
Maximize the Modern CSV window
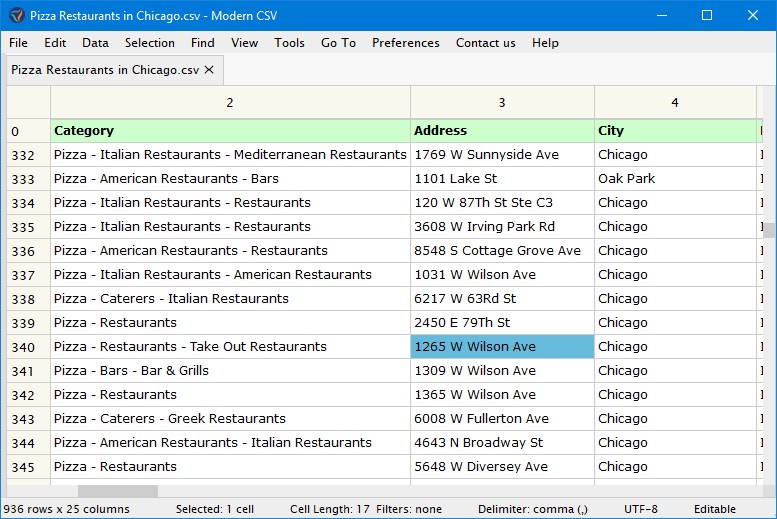707,15
